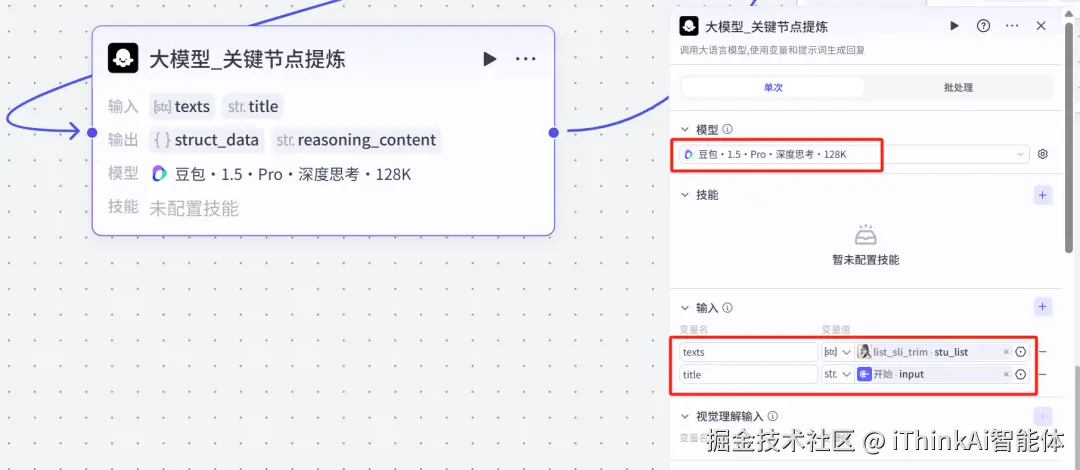Click the canvas node's ghost avatar icon
Image resolution: width=1080 pixels, height=470 pixels.
(123, 58)
